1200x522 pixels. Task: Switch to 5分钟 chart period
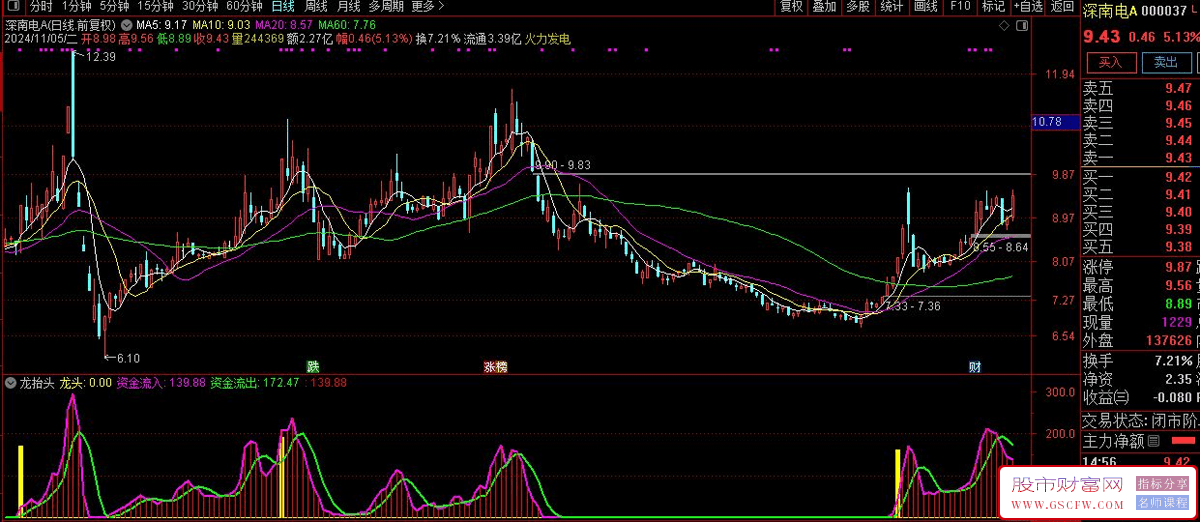115,6
